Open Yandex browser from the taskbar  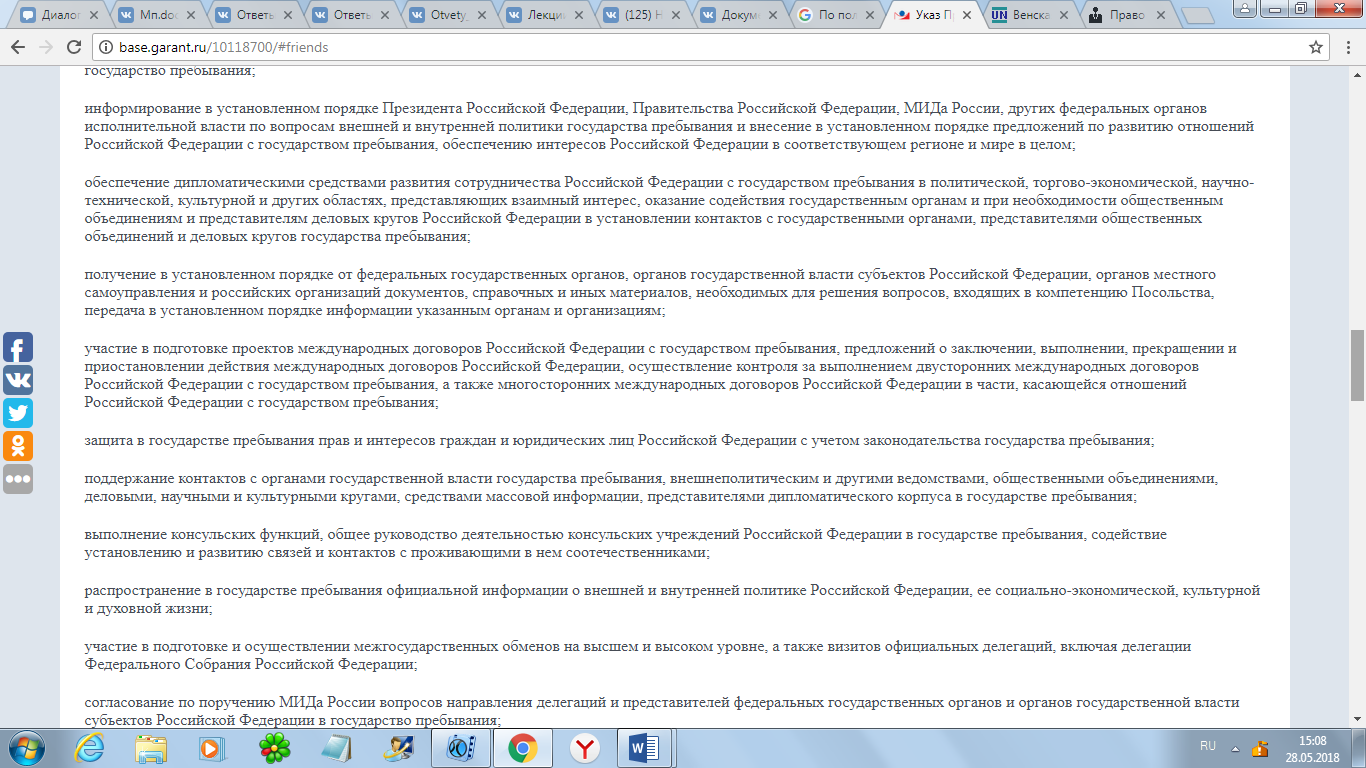click(x=584, y=748)
